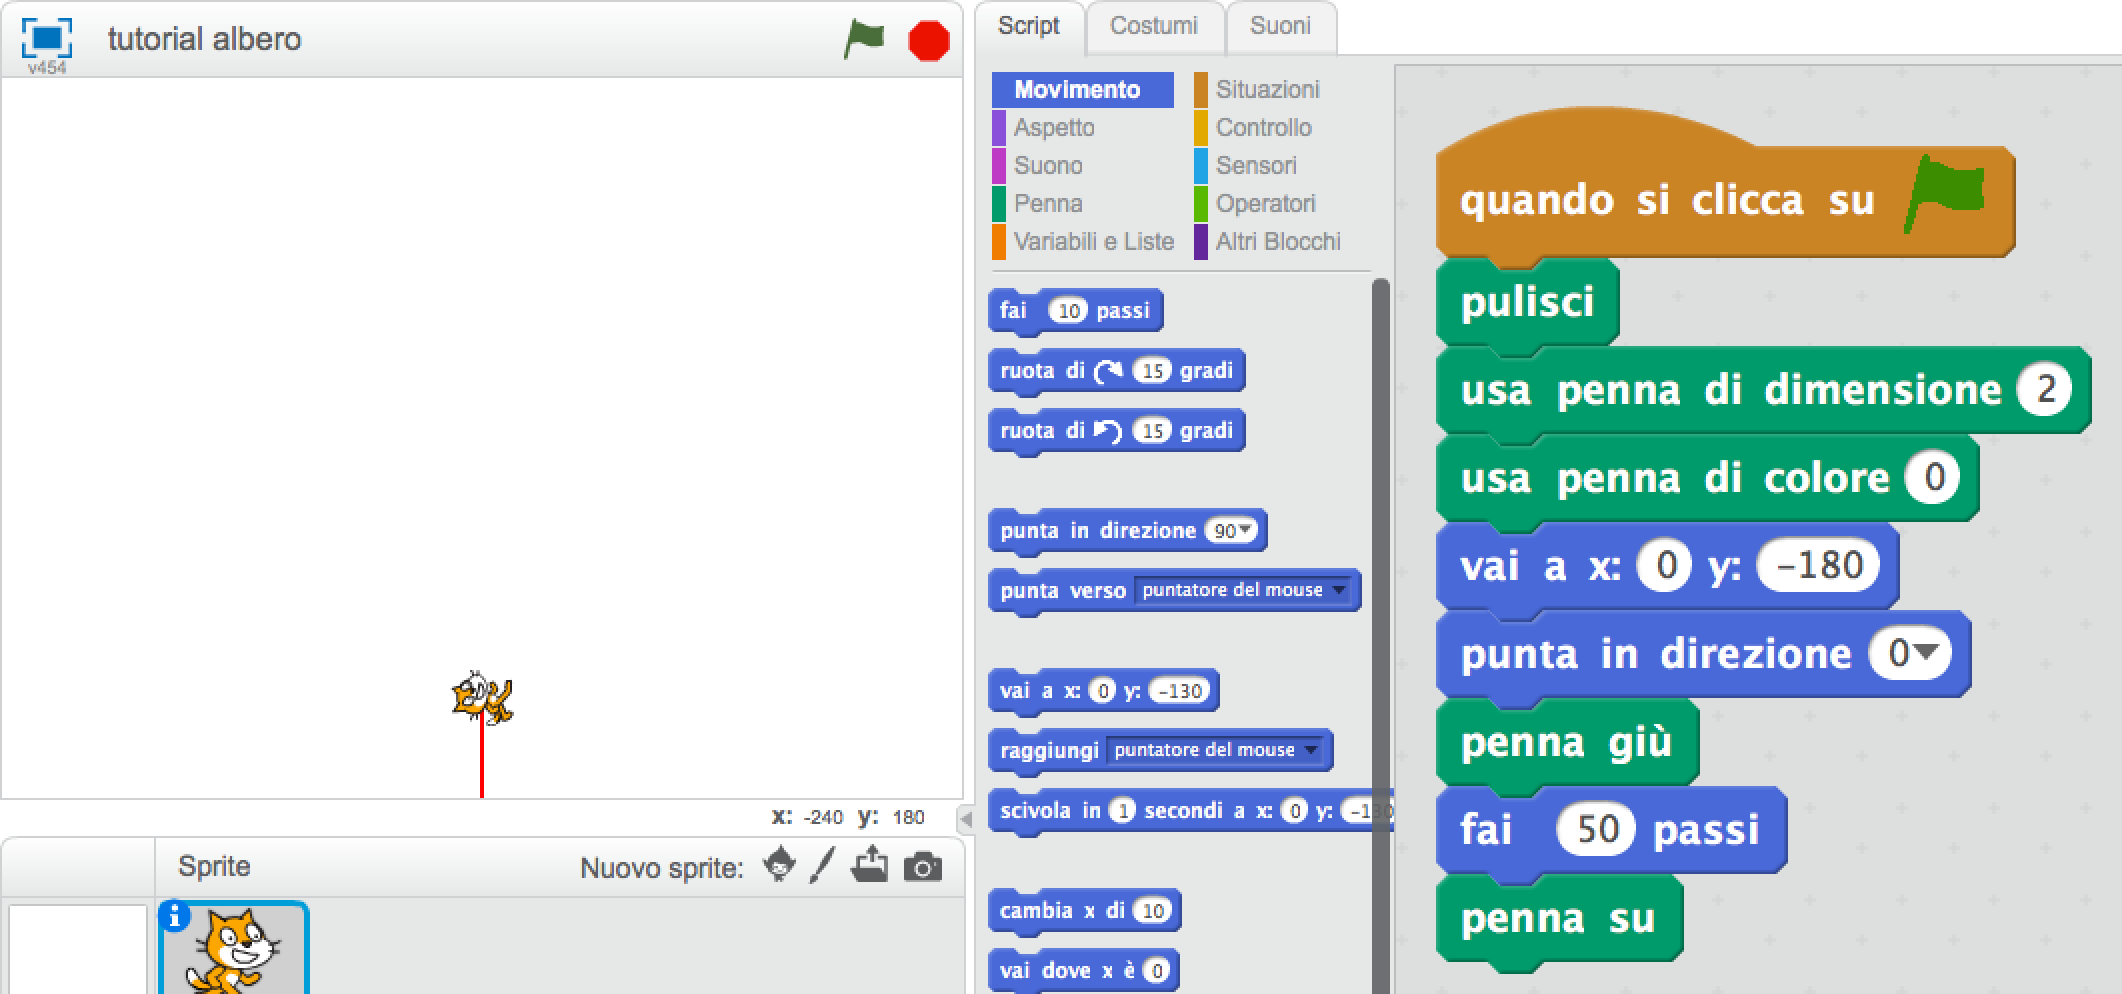
Task: Edit the y value -180 in script
Action: click(x=1817, y=565)
